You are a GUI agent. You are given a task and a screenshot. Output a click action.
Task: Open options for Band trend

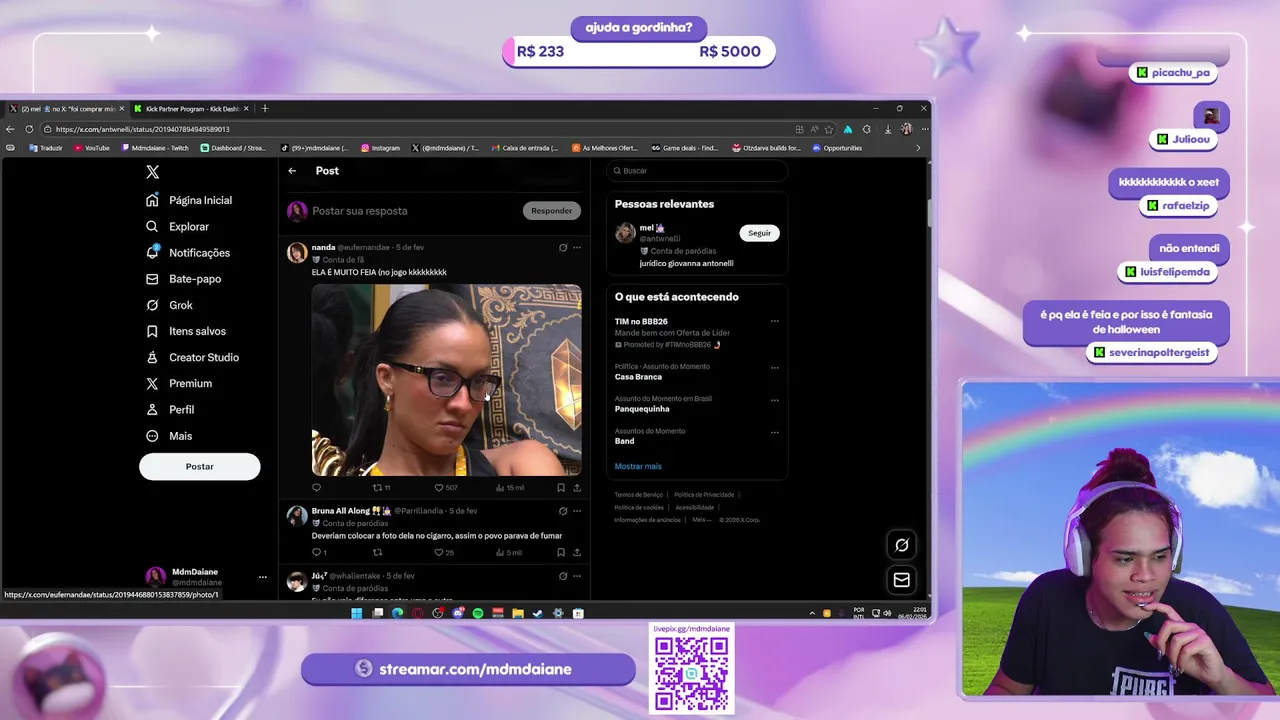pyautogui.click(x=775, y=432)
